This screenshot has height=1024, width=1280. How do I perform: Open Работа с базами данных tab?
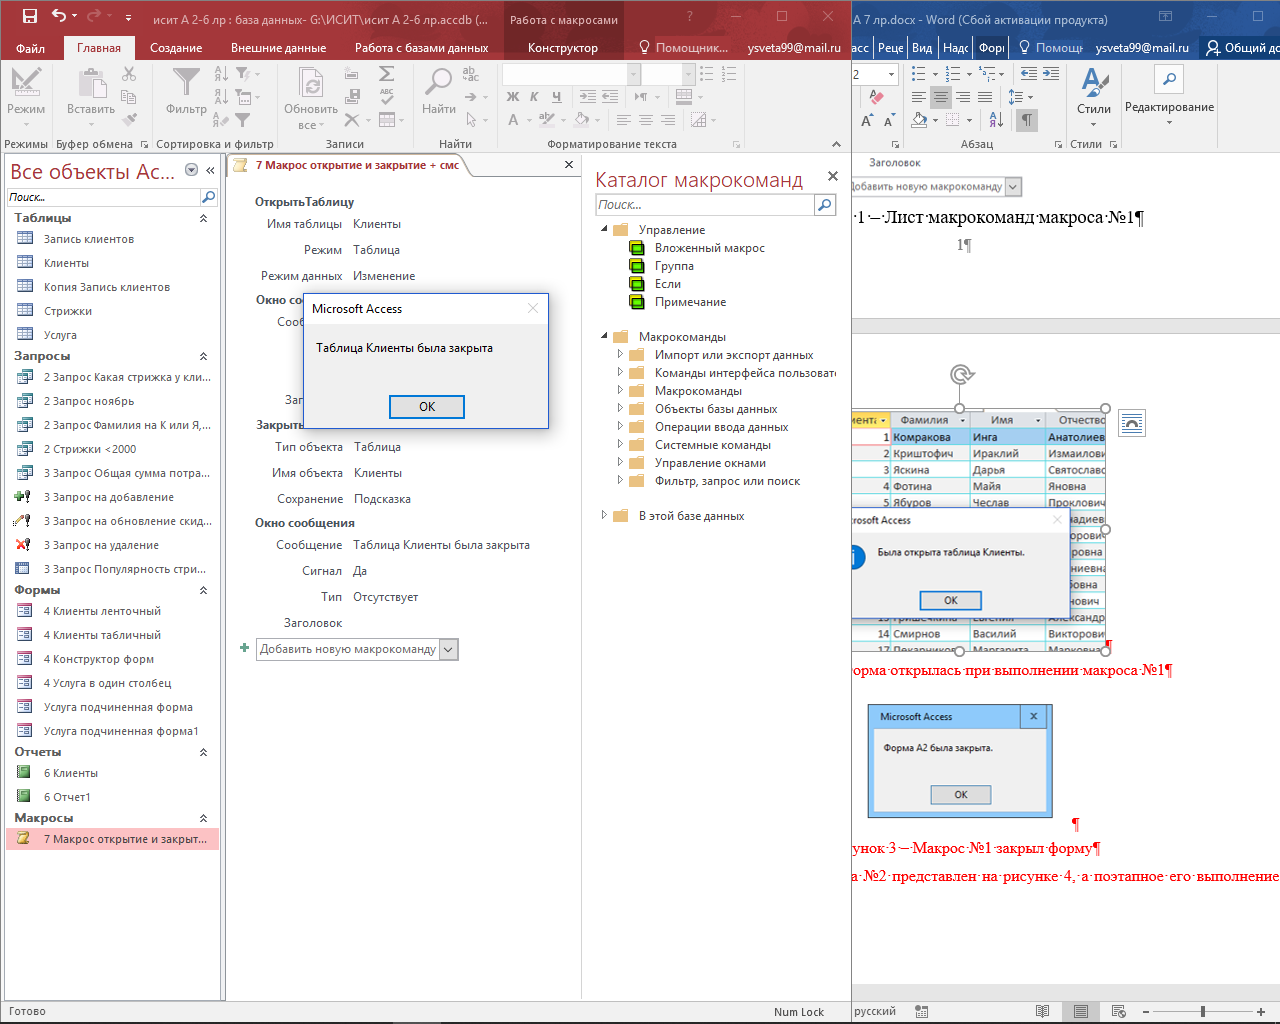(421, 48)
